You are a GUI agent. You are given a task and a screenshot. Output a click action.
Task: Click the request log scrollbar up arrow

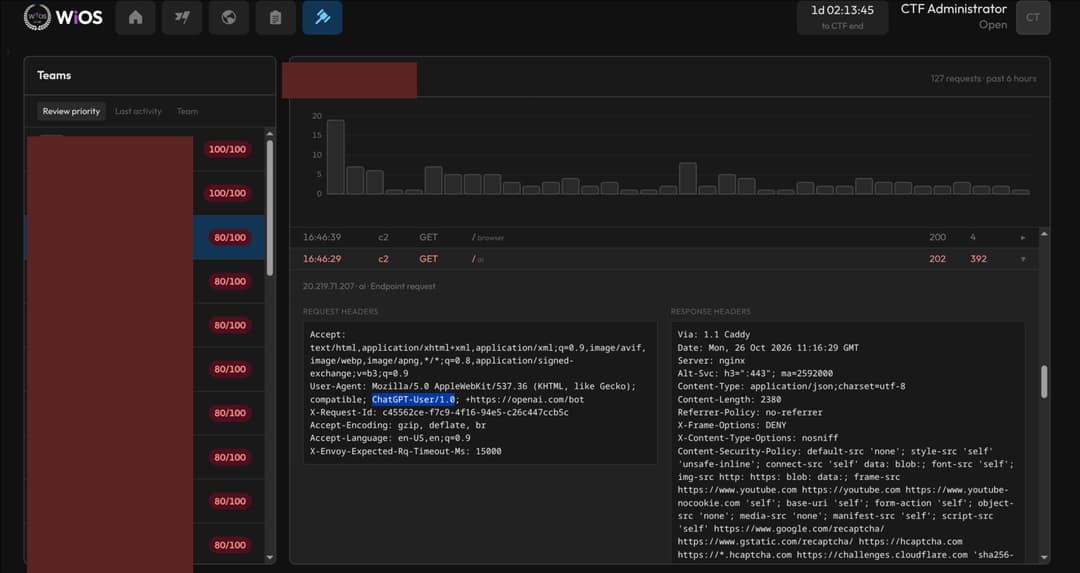1043,234
